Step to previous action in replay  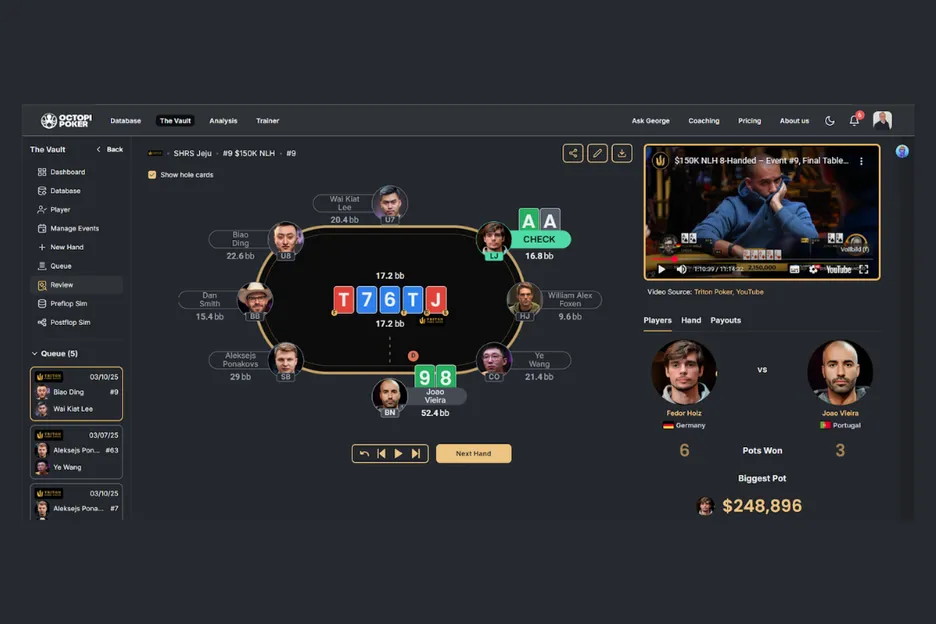coord(381,454)
